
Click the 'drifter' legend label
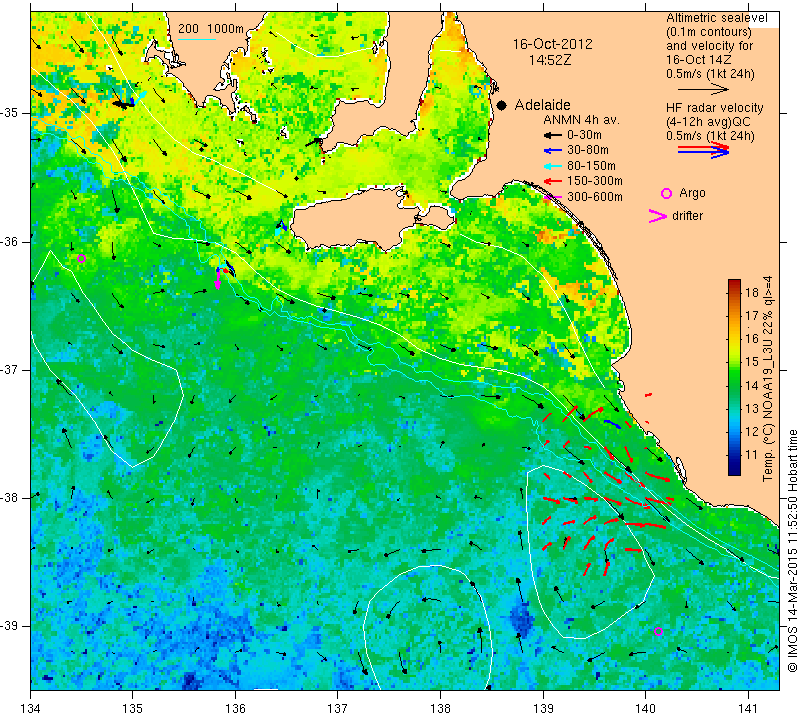687,216
